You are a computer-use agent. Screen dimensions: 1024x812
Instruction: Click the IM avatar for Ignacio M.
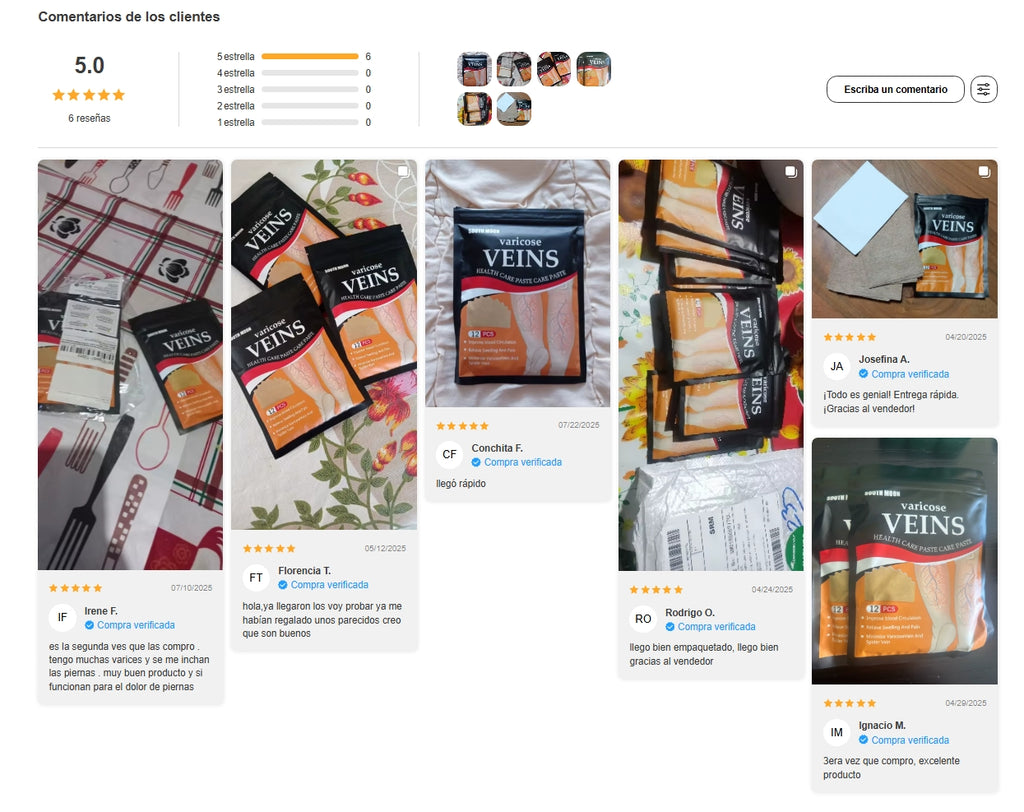pyautogui.click(x=837, y=732)
